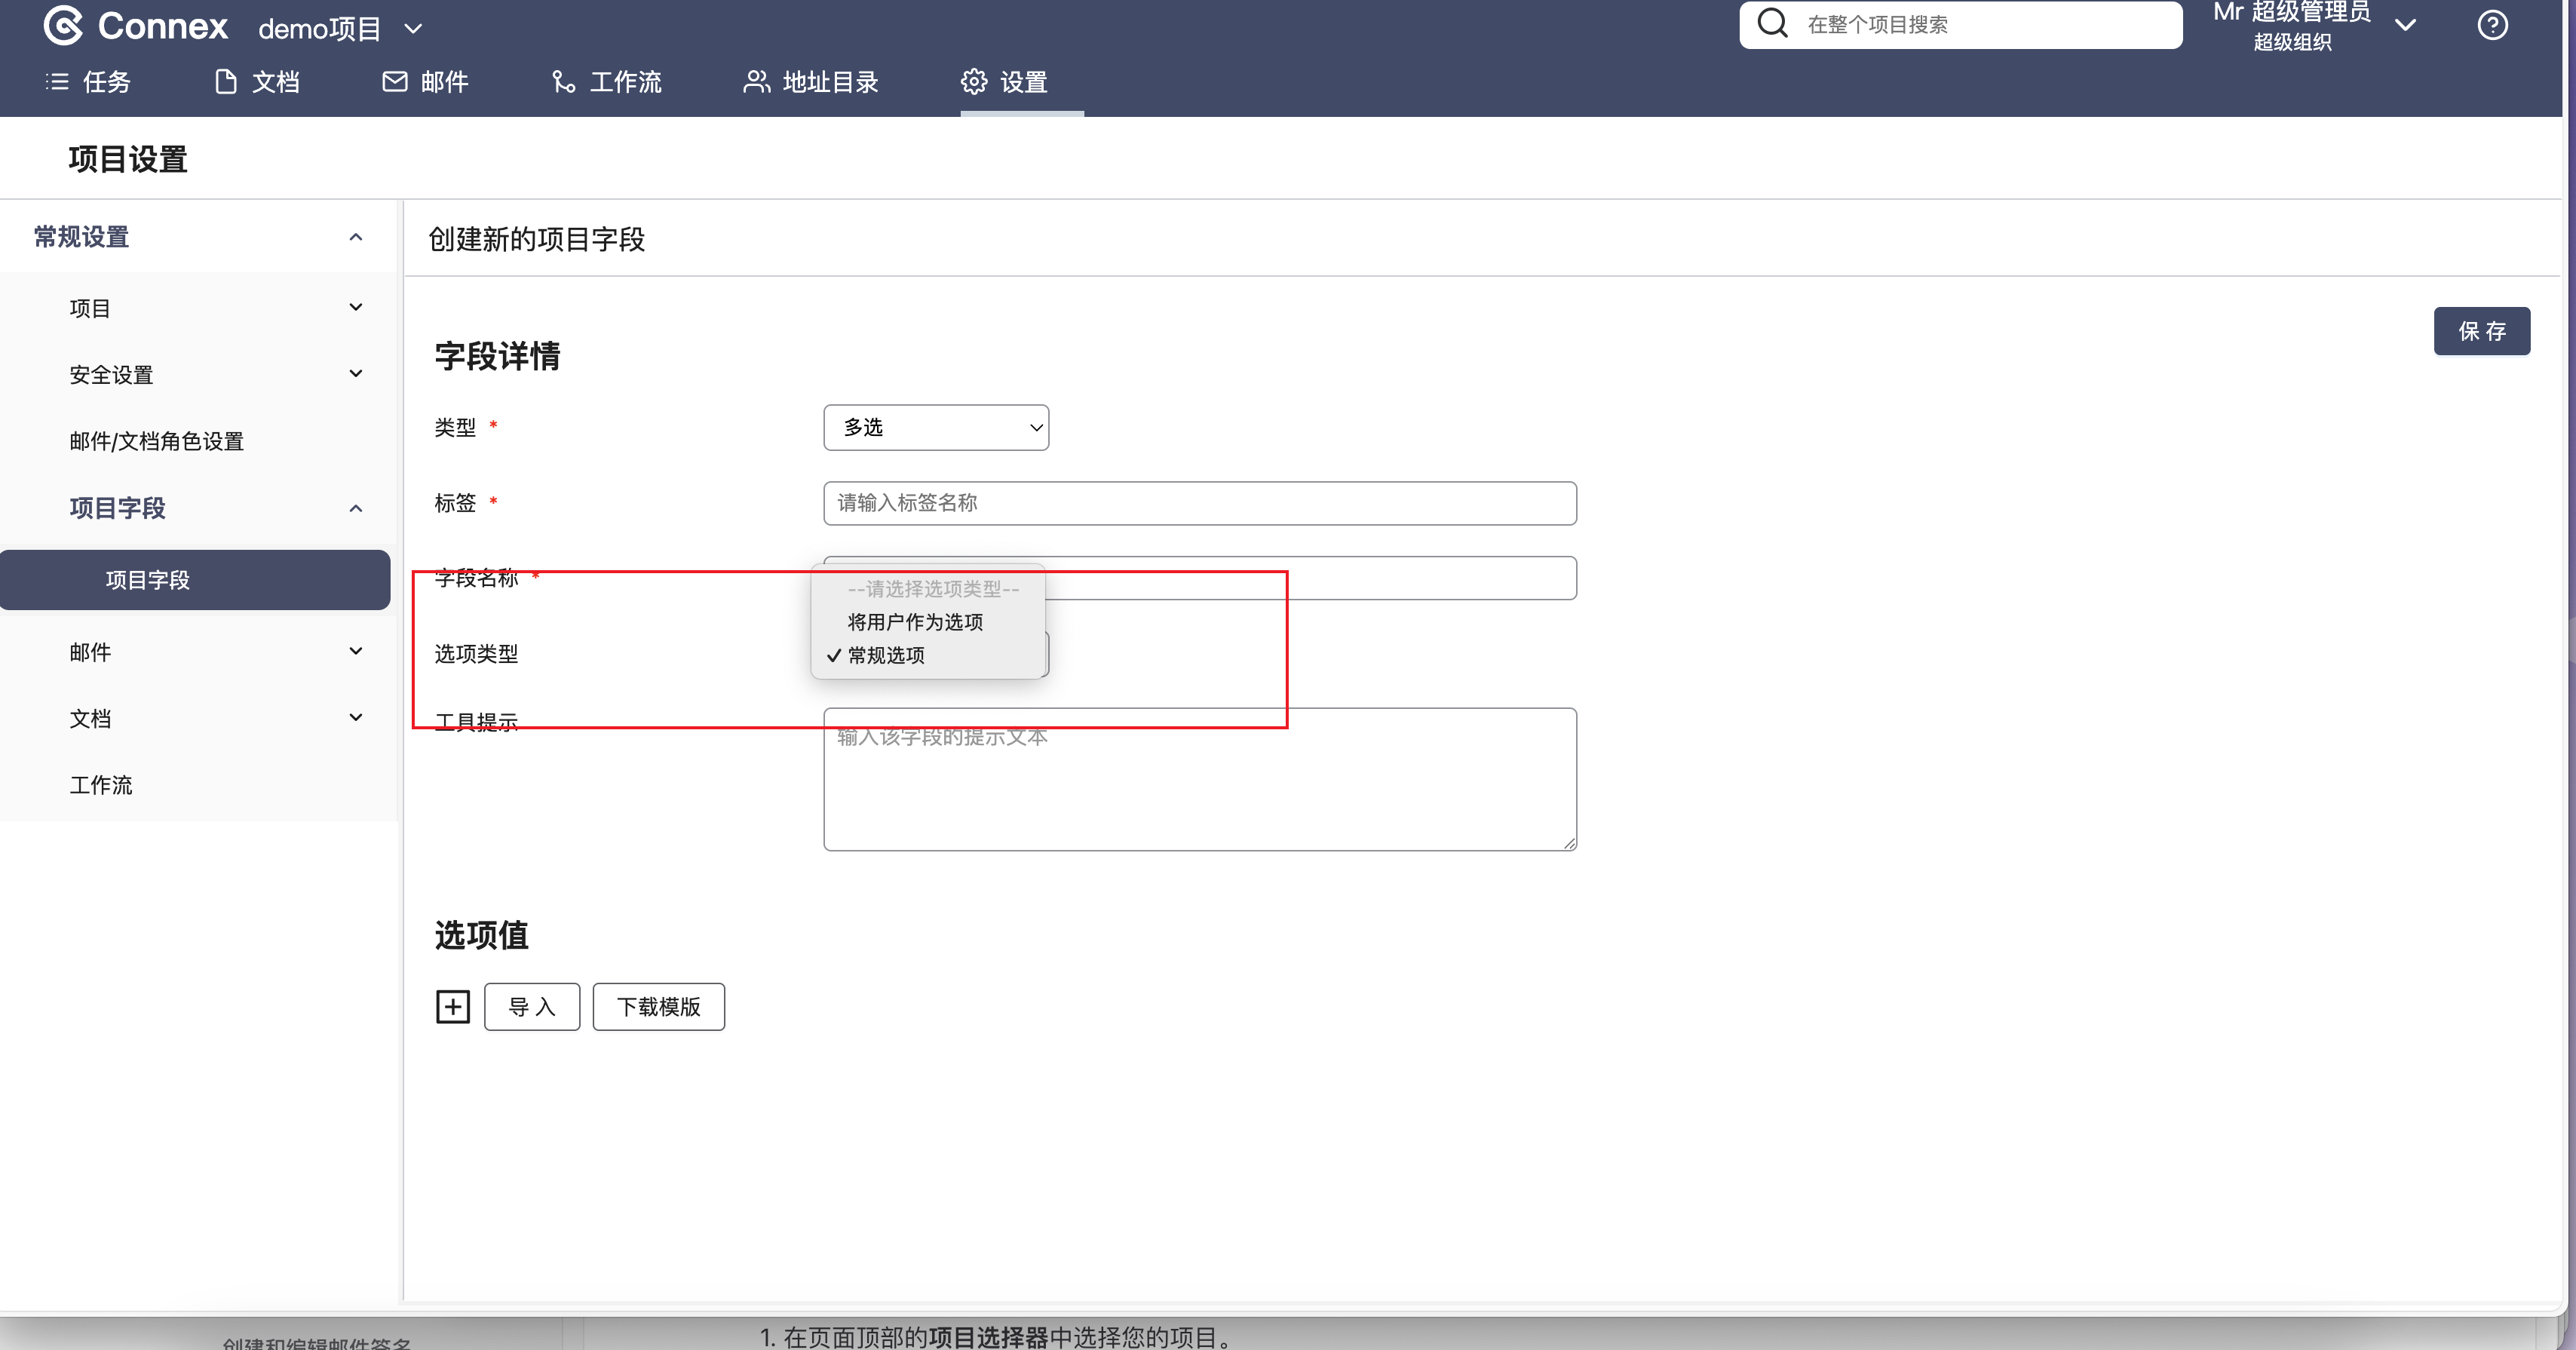Click the 保存 save button

pyautogui.click(x=2481, y=331)
